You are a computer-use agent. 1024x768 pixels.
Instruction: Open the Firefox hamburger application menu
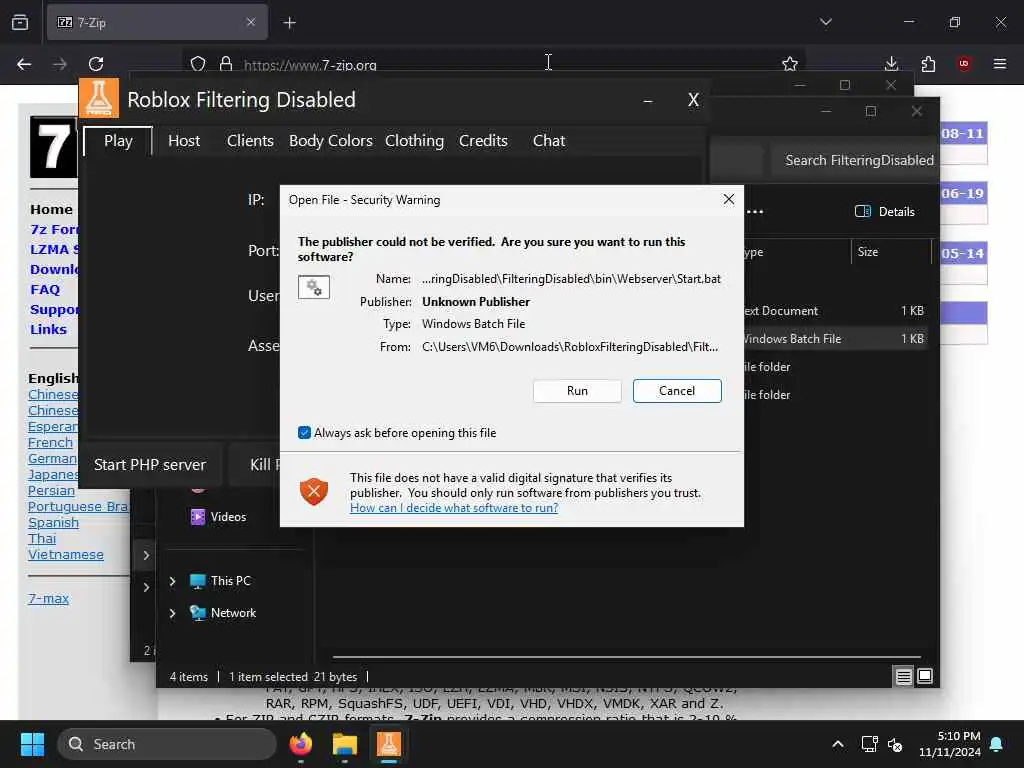click(1000, 64)
